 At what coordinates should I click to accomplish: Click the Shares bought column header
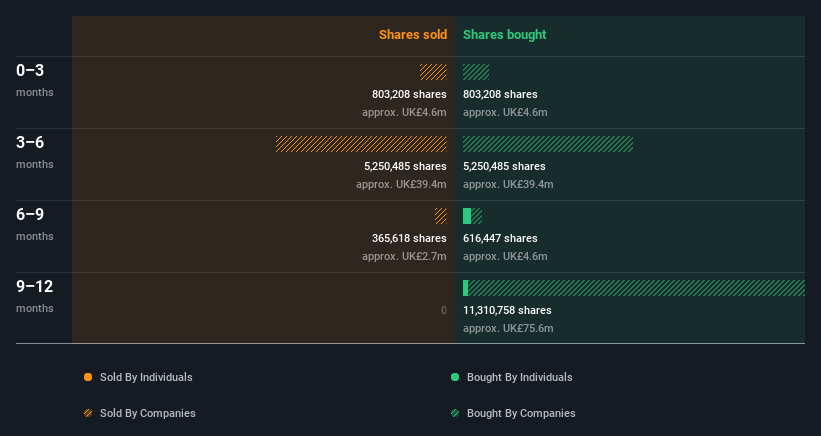504,35
